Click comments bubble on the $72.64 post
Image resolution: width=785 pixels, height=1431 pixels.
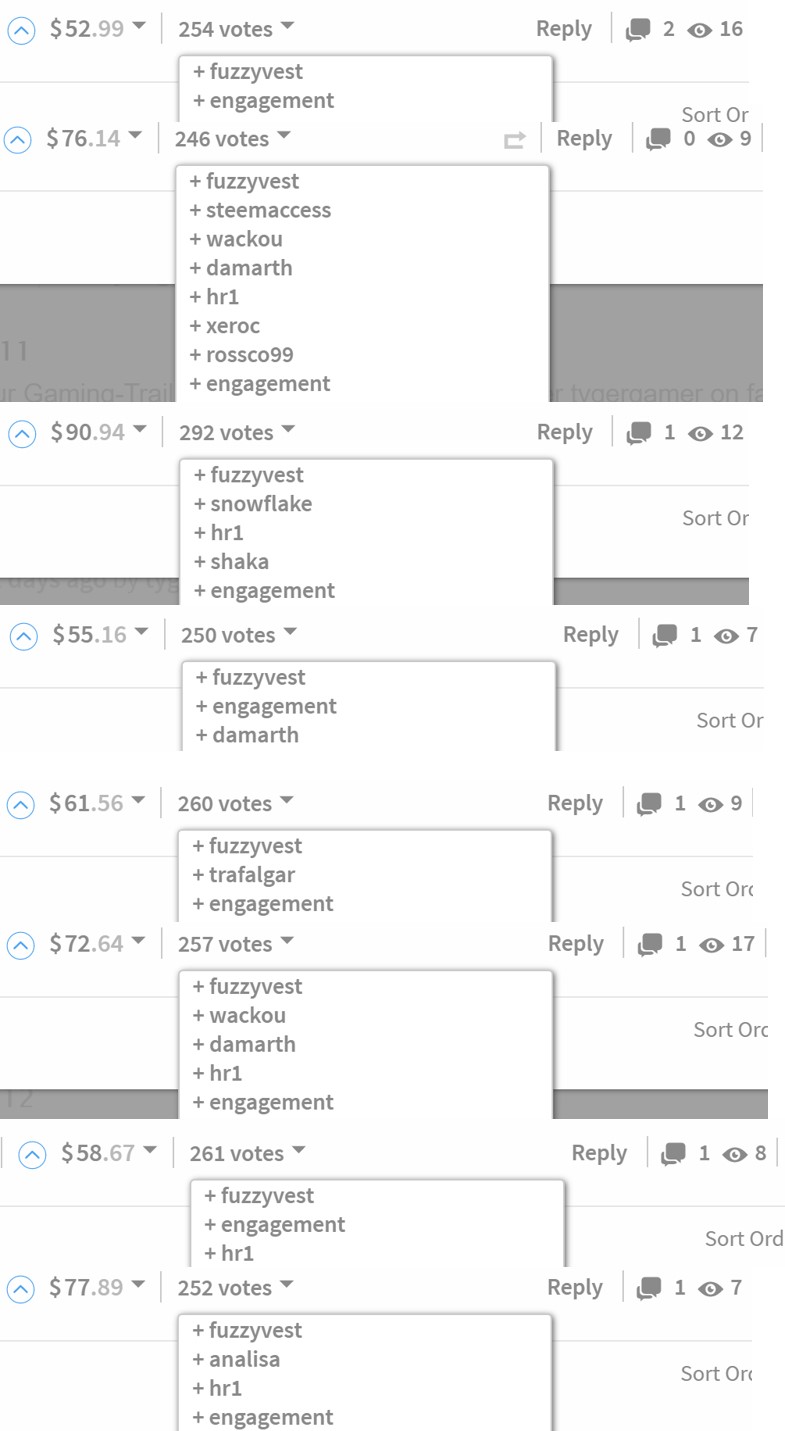(651, 944)
